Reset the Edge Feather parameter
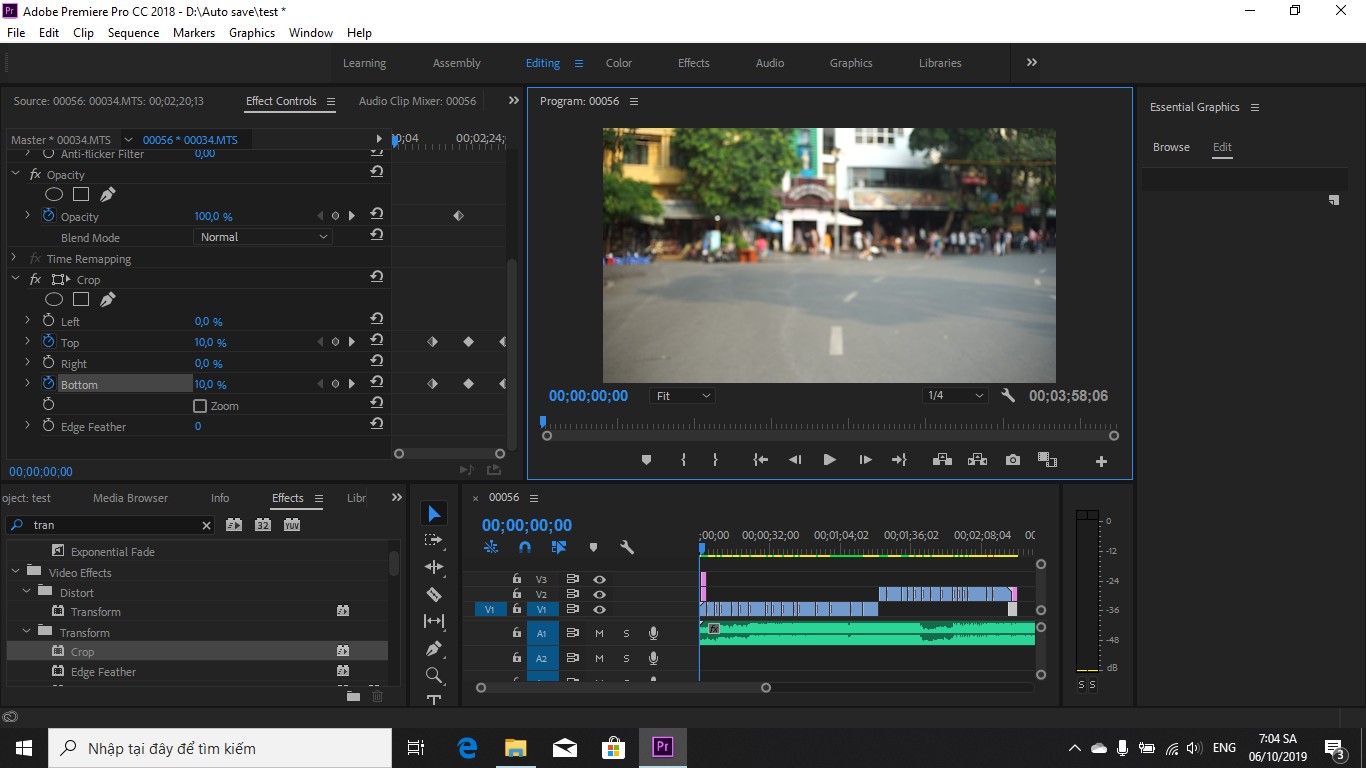 click(376, 425)
